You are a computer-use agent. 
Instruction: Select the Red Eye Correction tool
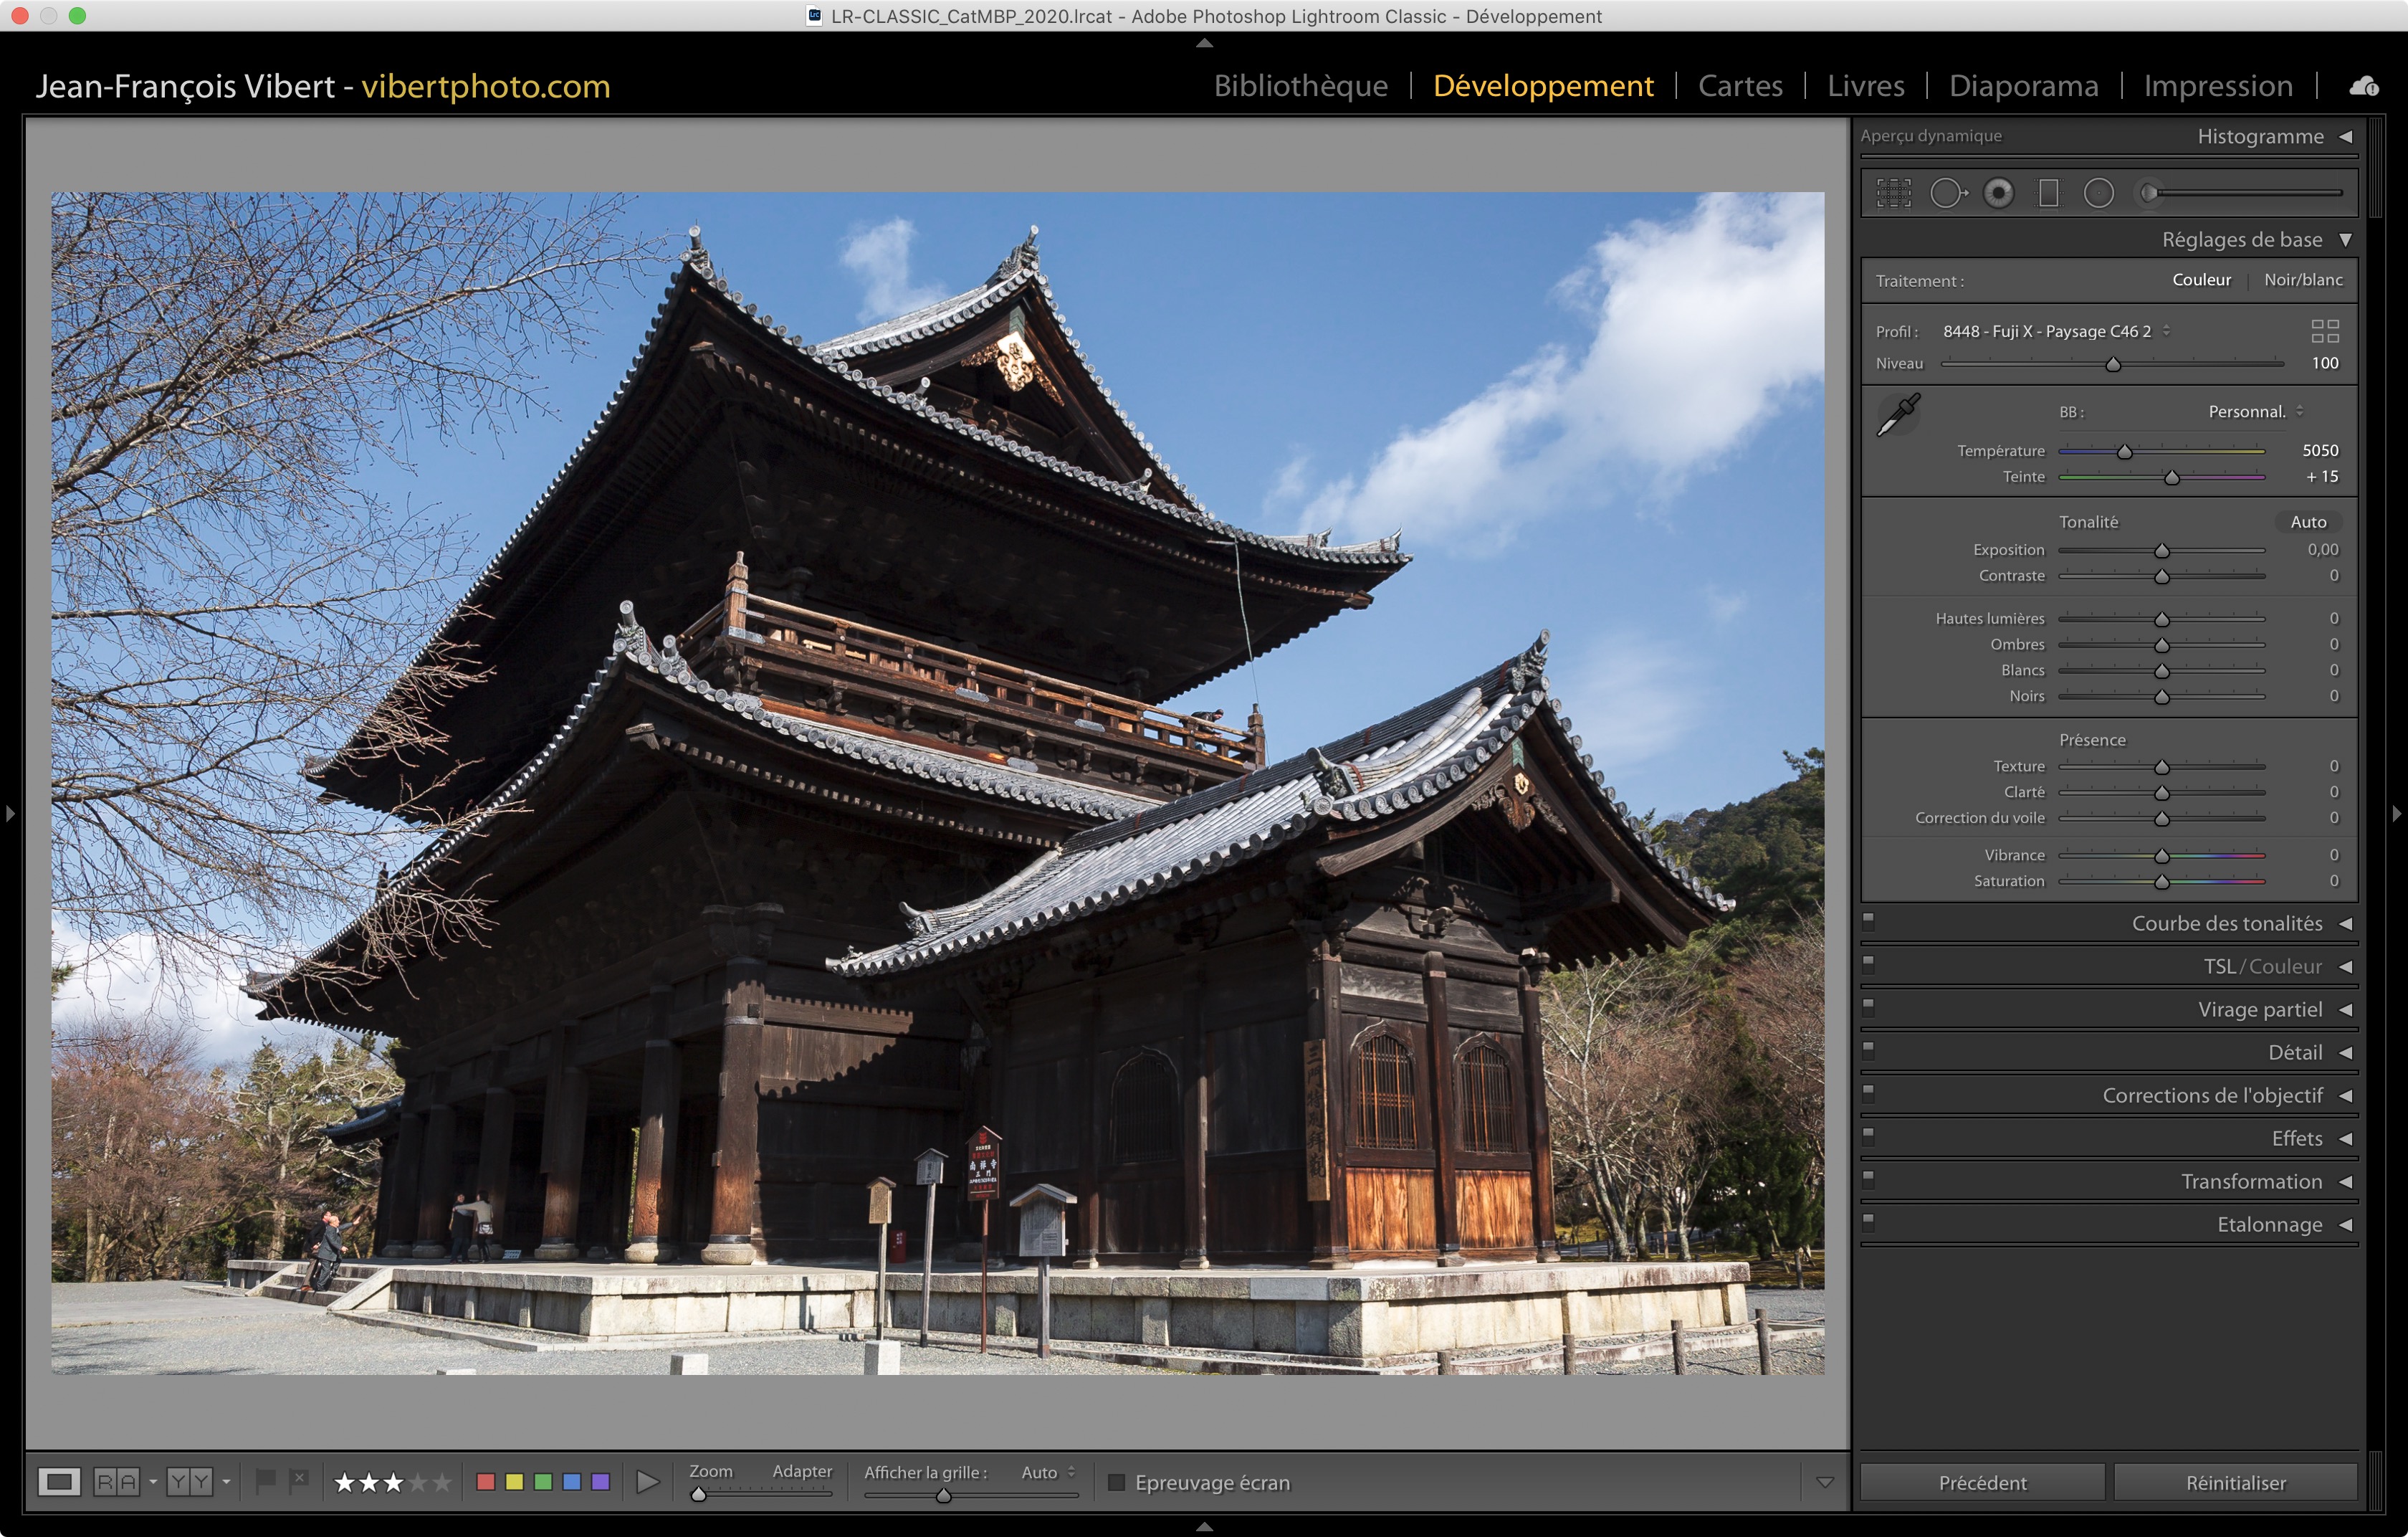point(1998,193)
